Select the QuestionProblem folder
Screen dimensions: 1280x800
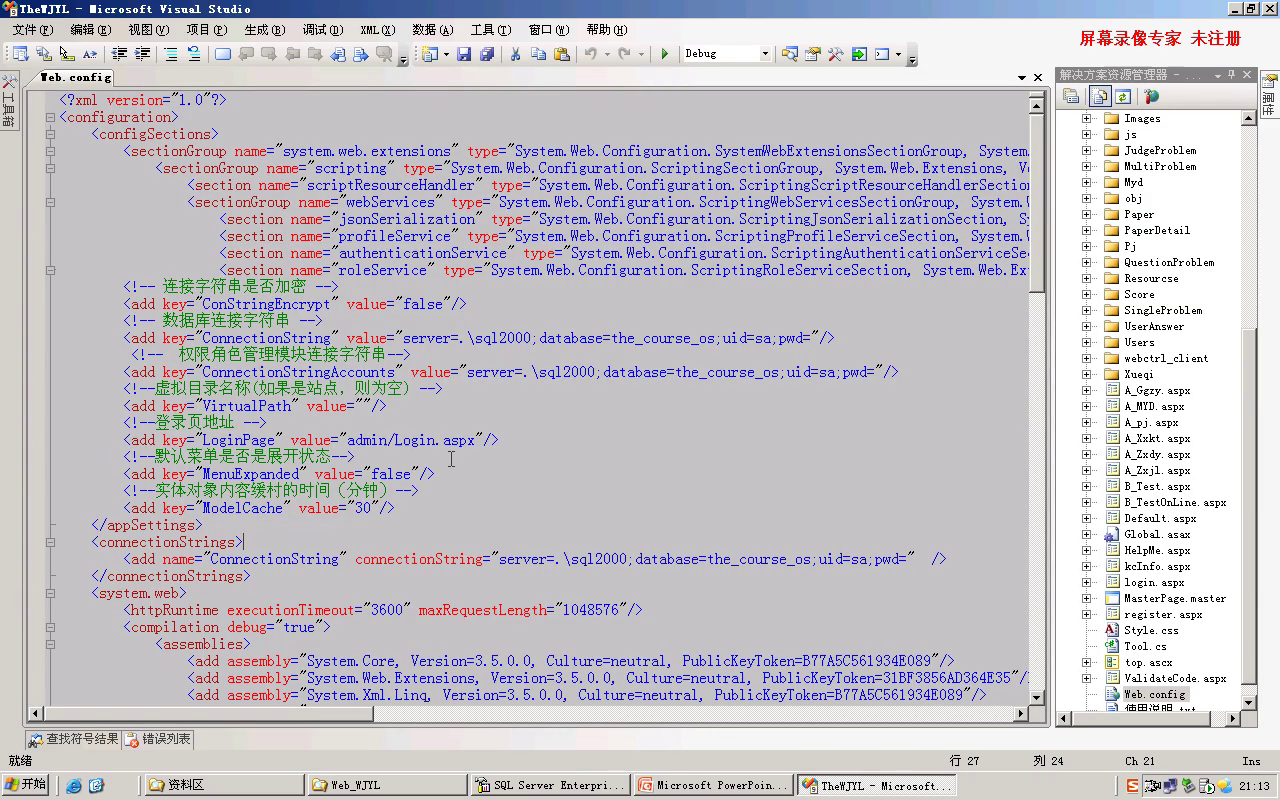pyautogui.click(x=1169, y=262)
